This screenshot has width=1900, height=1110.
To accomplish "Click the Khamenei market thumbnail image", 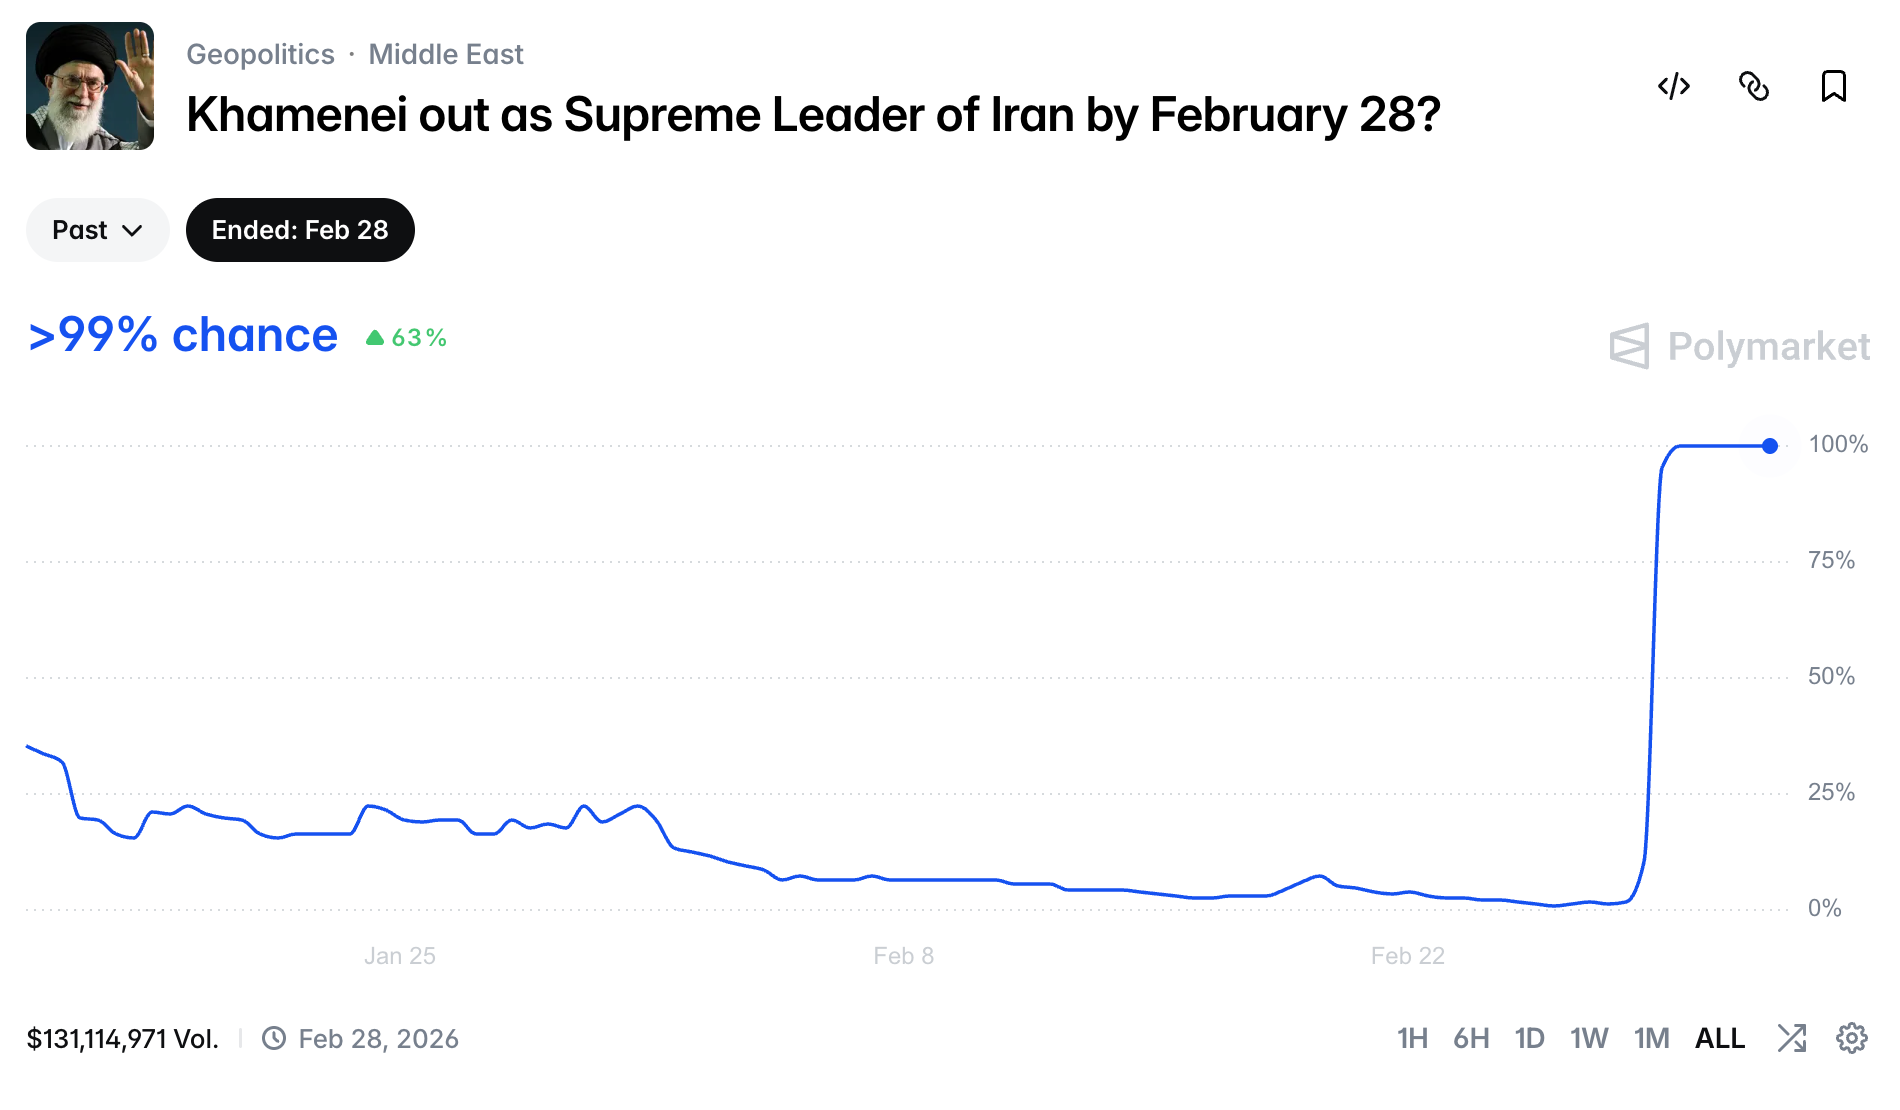I will (x=90, y=86).
